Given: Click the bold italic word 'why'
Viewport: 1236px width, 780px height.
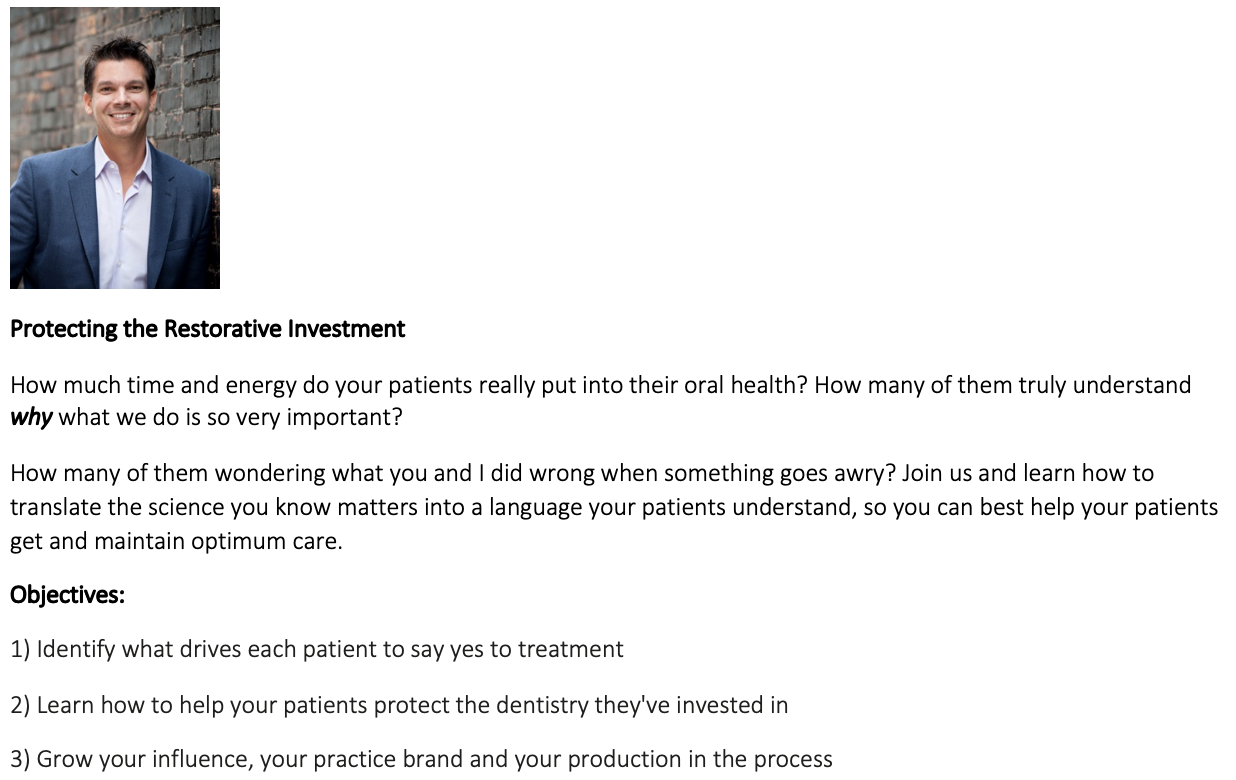Looking at the screenshot, I should (31, 417).
